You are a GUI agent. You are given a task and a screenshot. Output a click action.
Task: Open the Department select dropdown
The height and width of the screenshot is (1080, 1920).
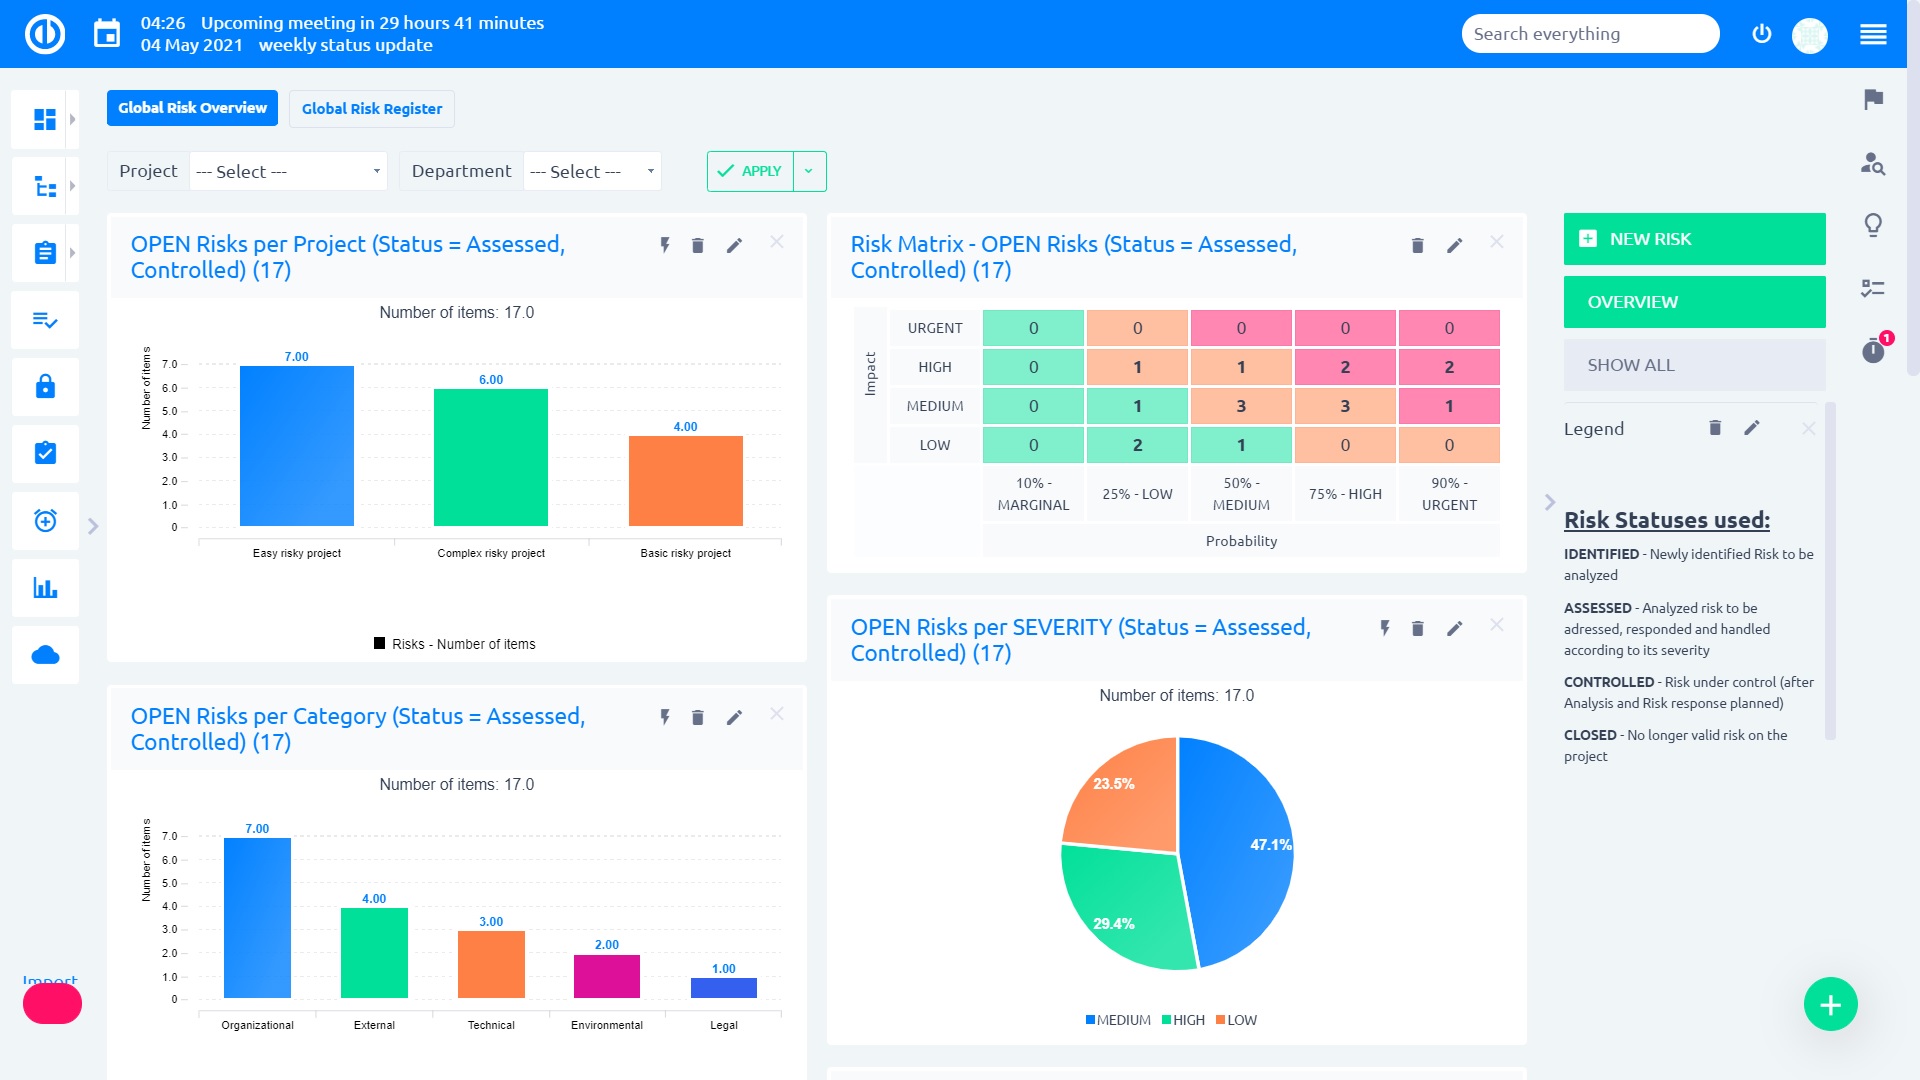(x=591, y=171)
